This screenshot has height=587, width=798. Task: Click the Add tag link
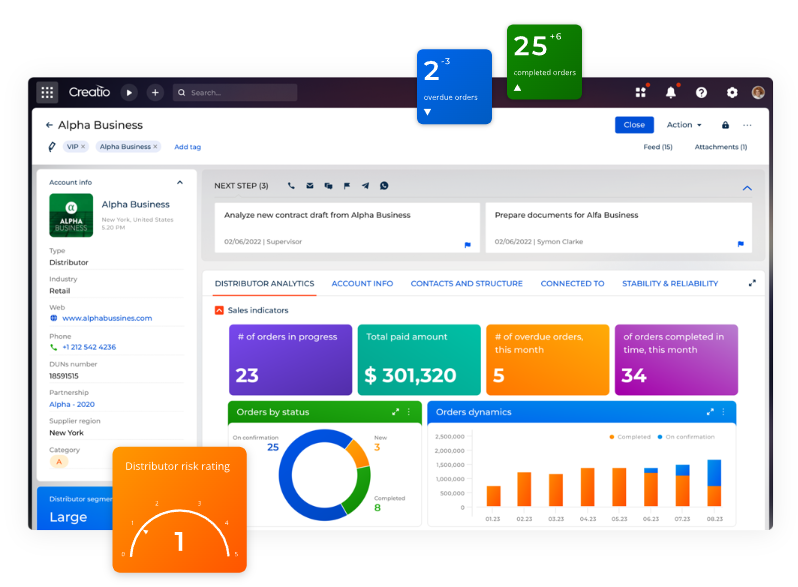click(187, 147)
